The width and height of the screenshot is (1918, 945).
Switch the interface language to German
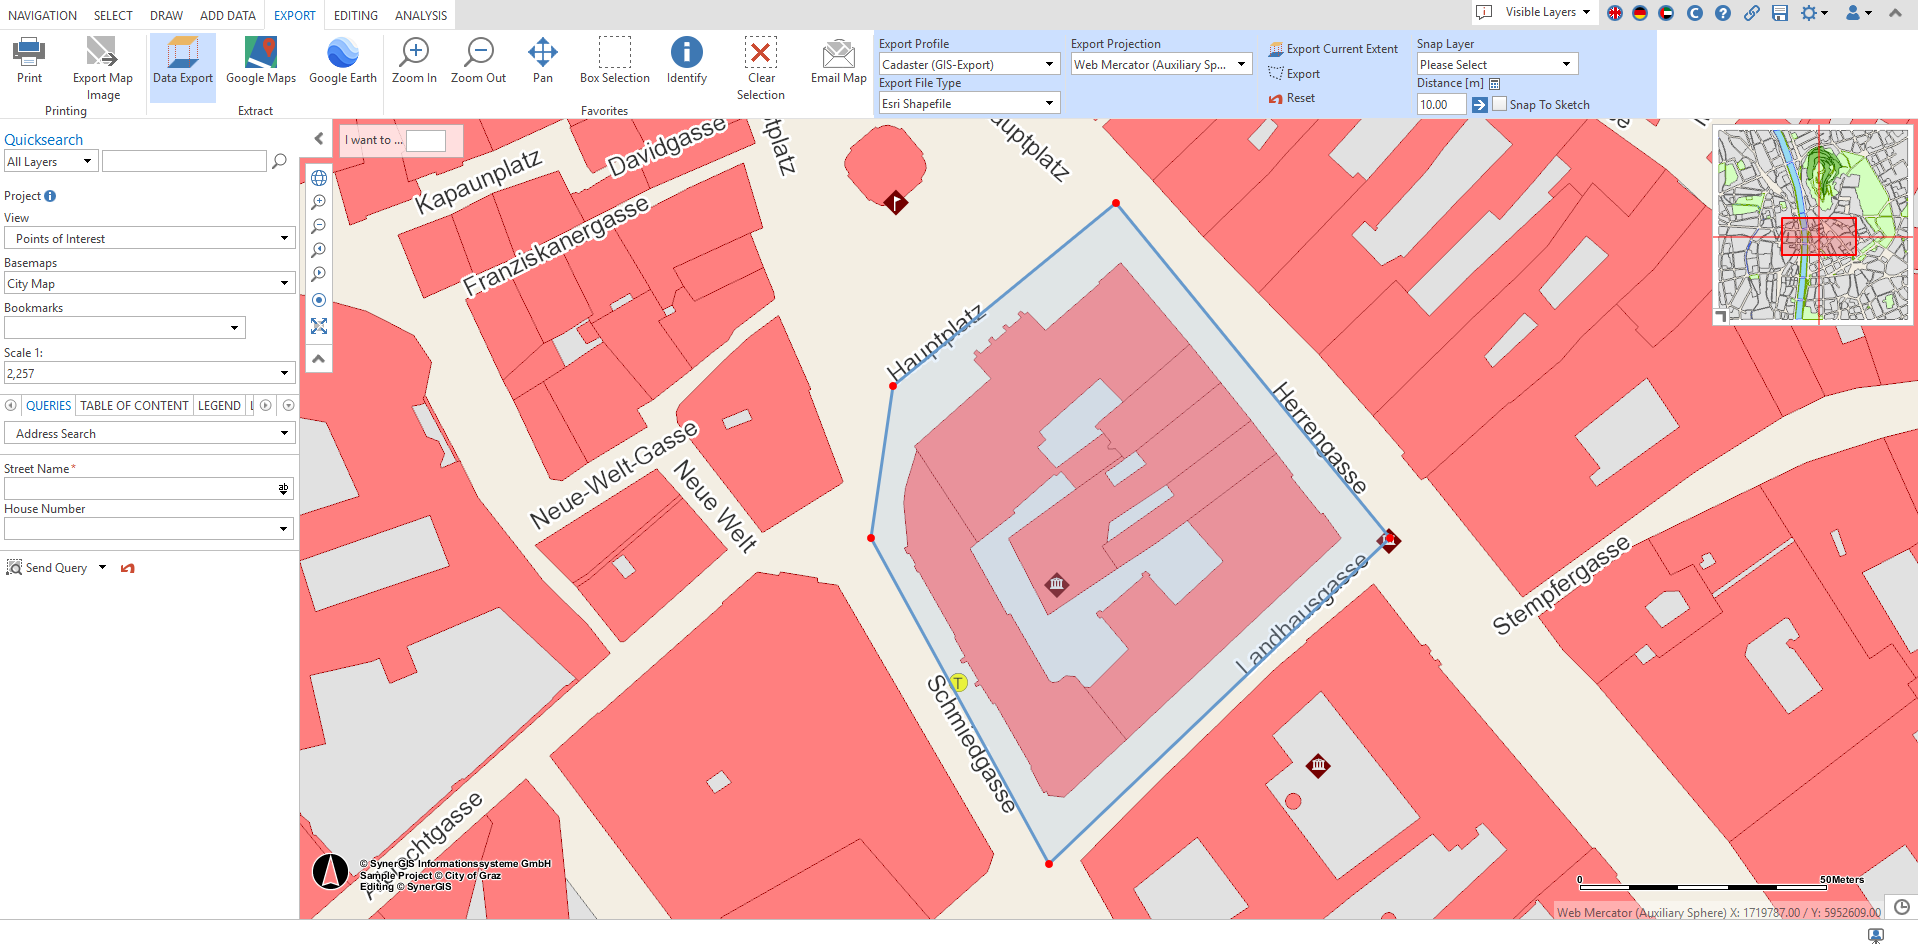click(1640, 14)
